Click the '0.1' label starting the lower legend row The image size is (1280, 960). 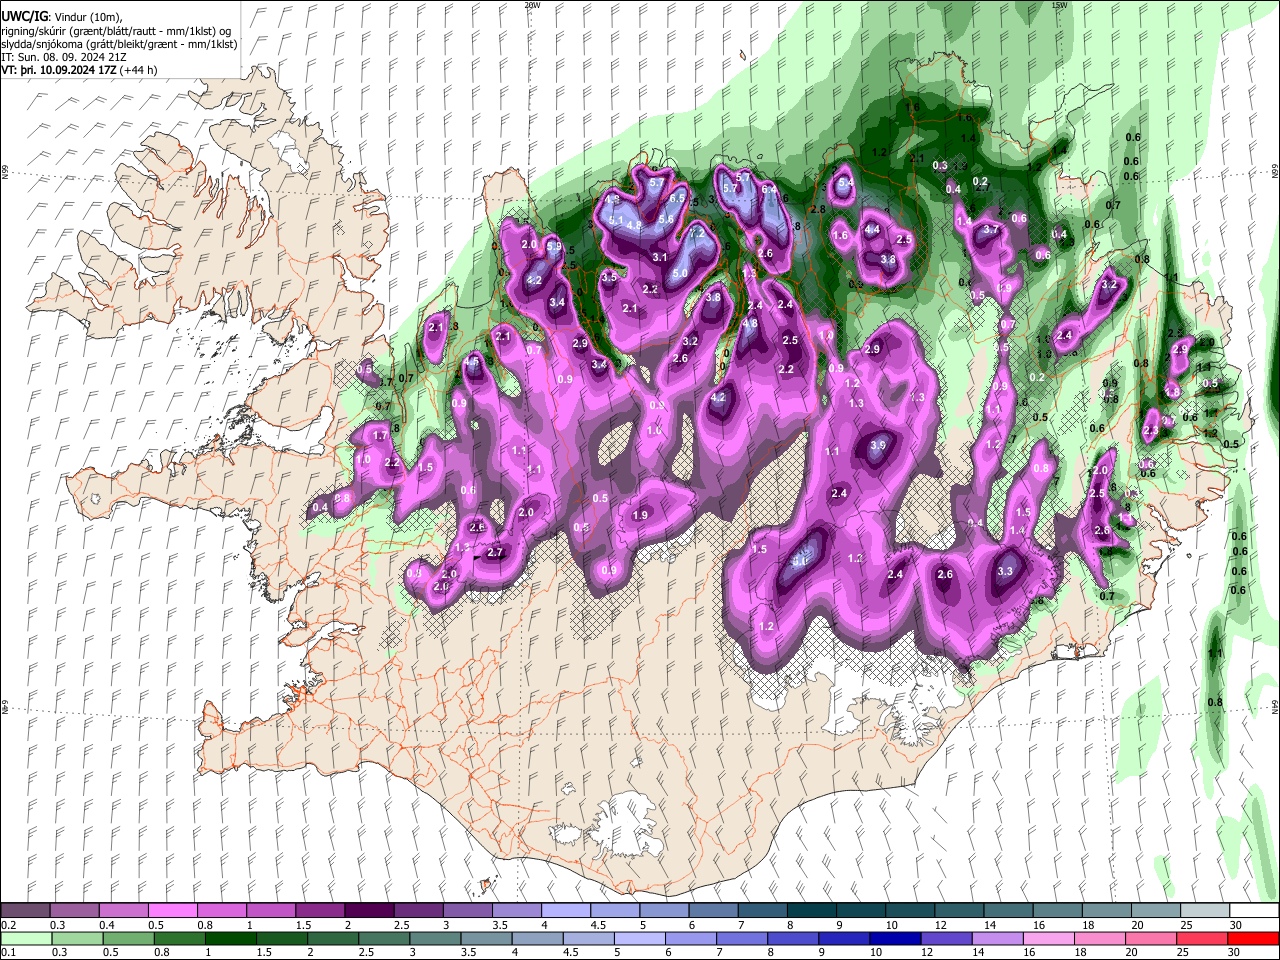coord(8,952)
